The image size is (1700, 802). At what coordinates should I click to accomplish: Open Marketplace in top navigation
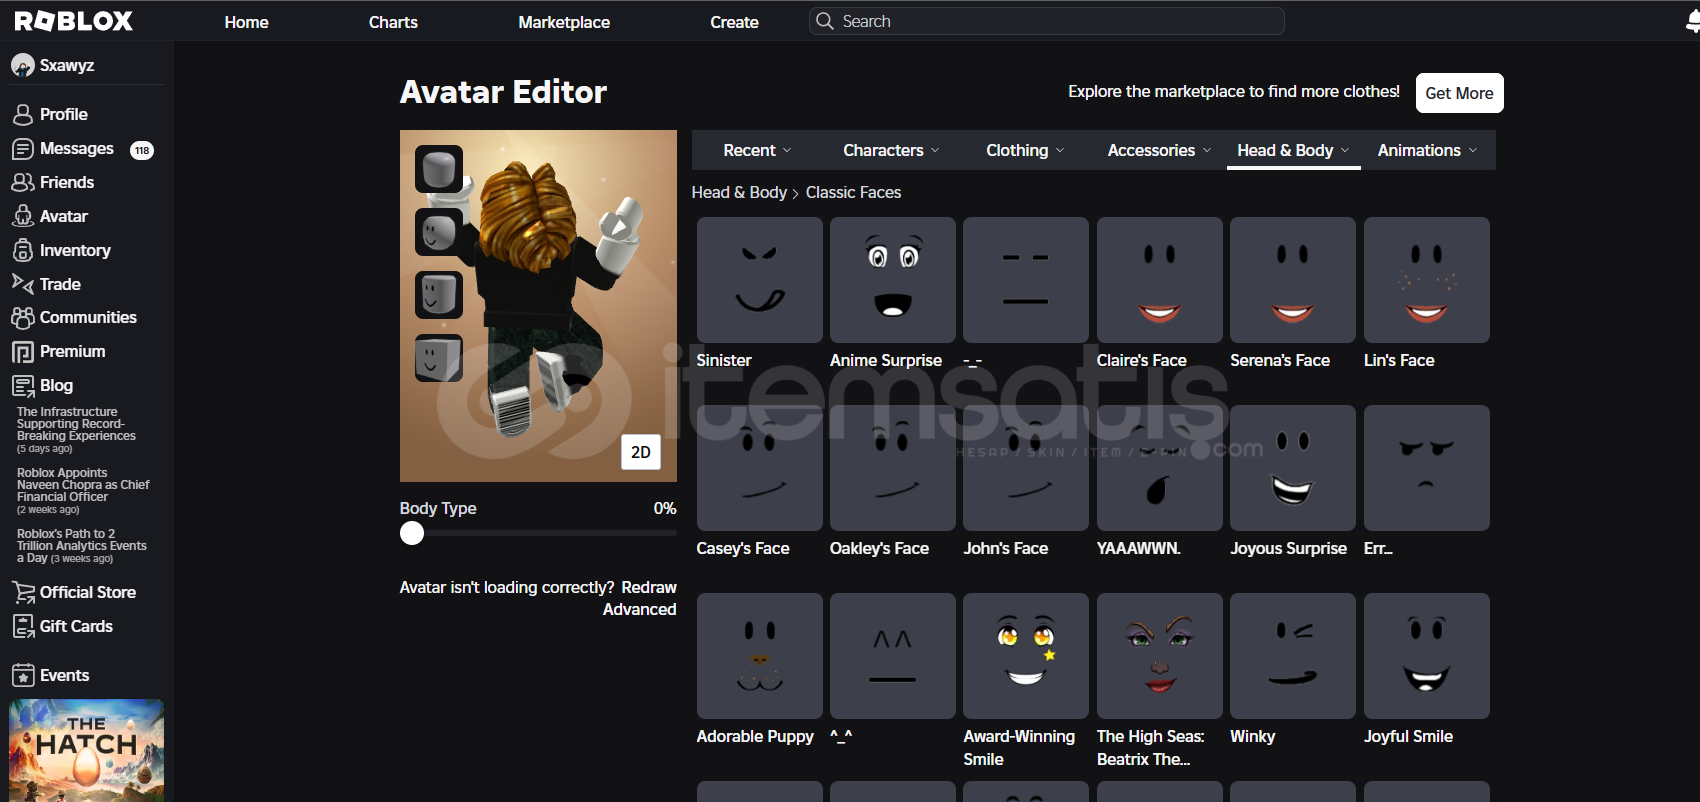coord(564,22)
